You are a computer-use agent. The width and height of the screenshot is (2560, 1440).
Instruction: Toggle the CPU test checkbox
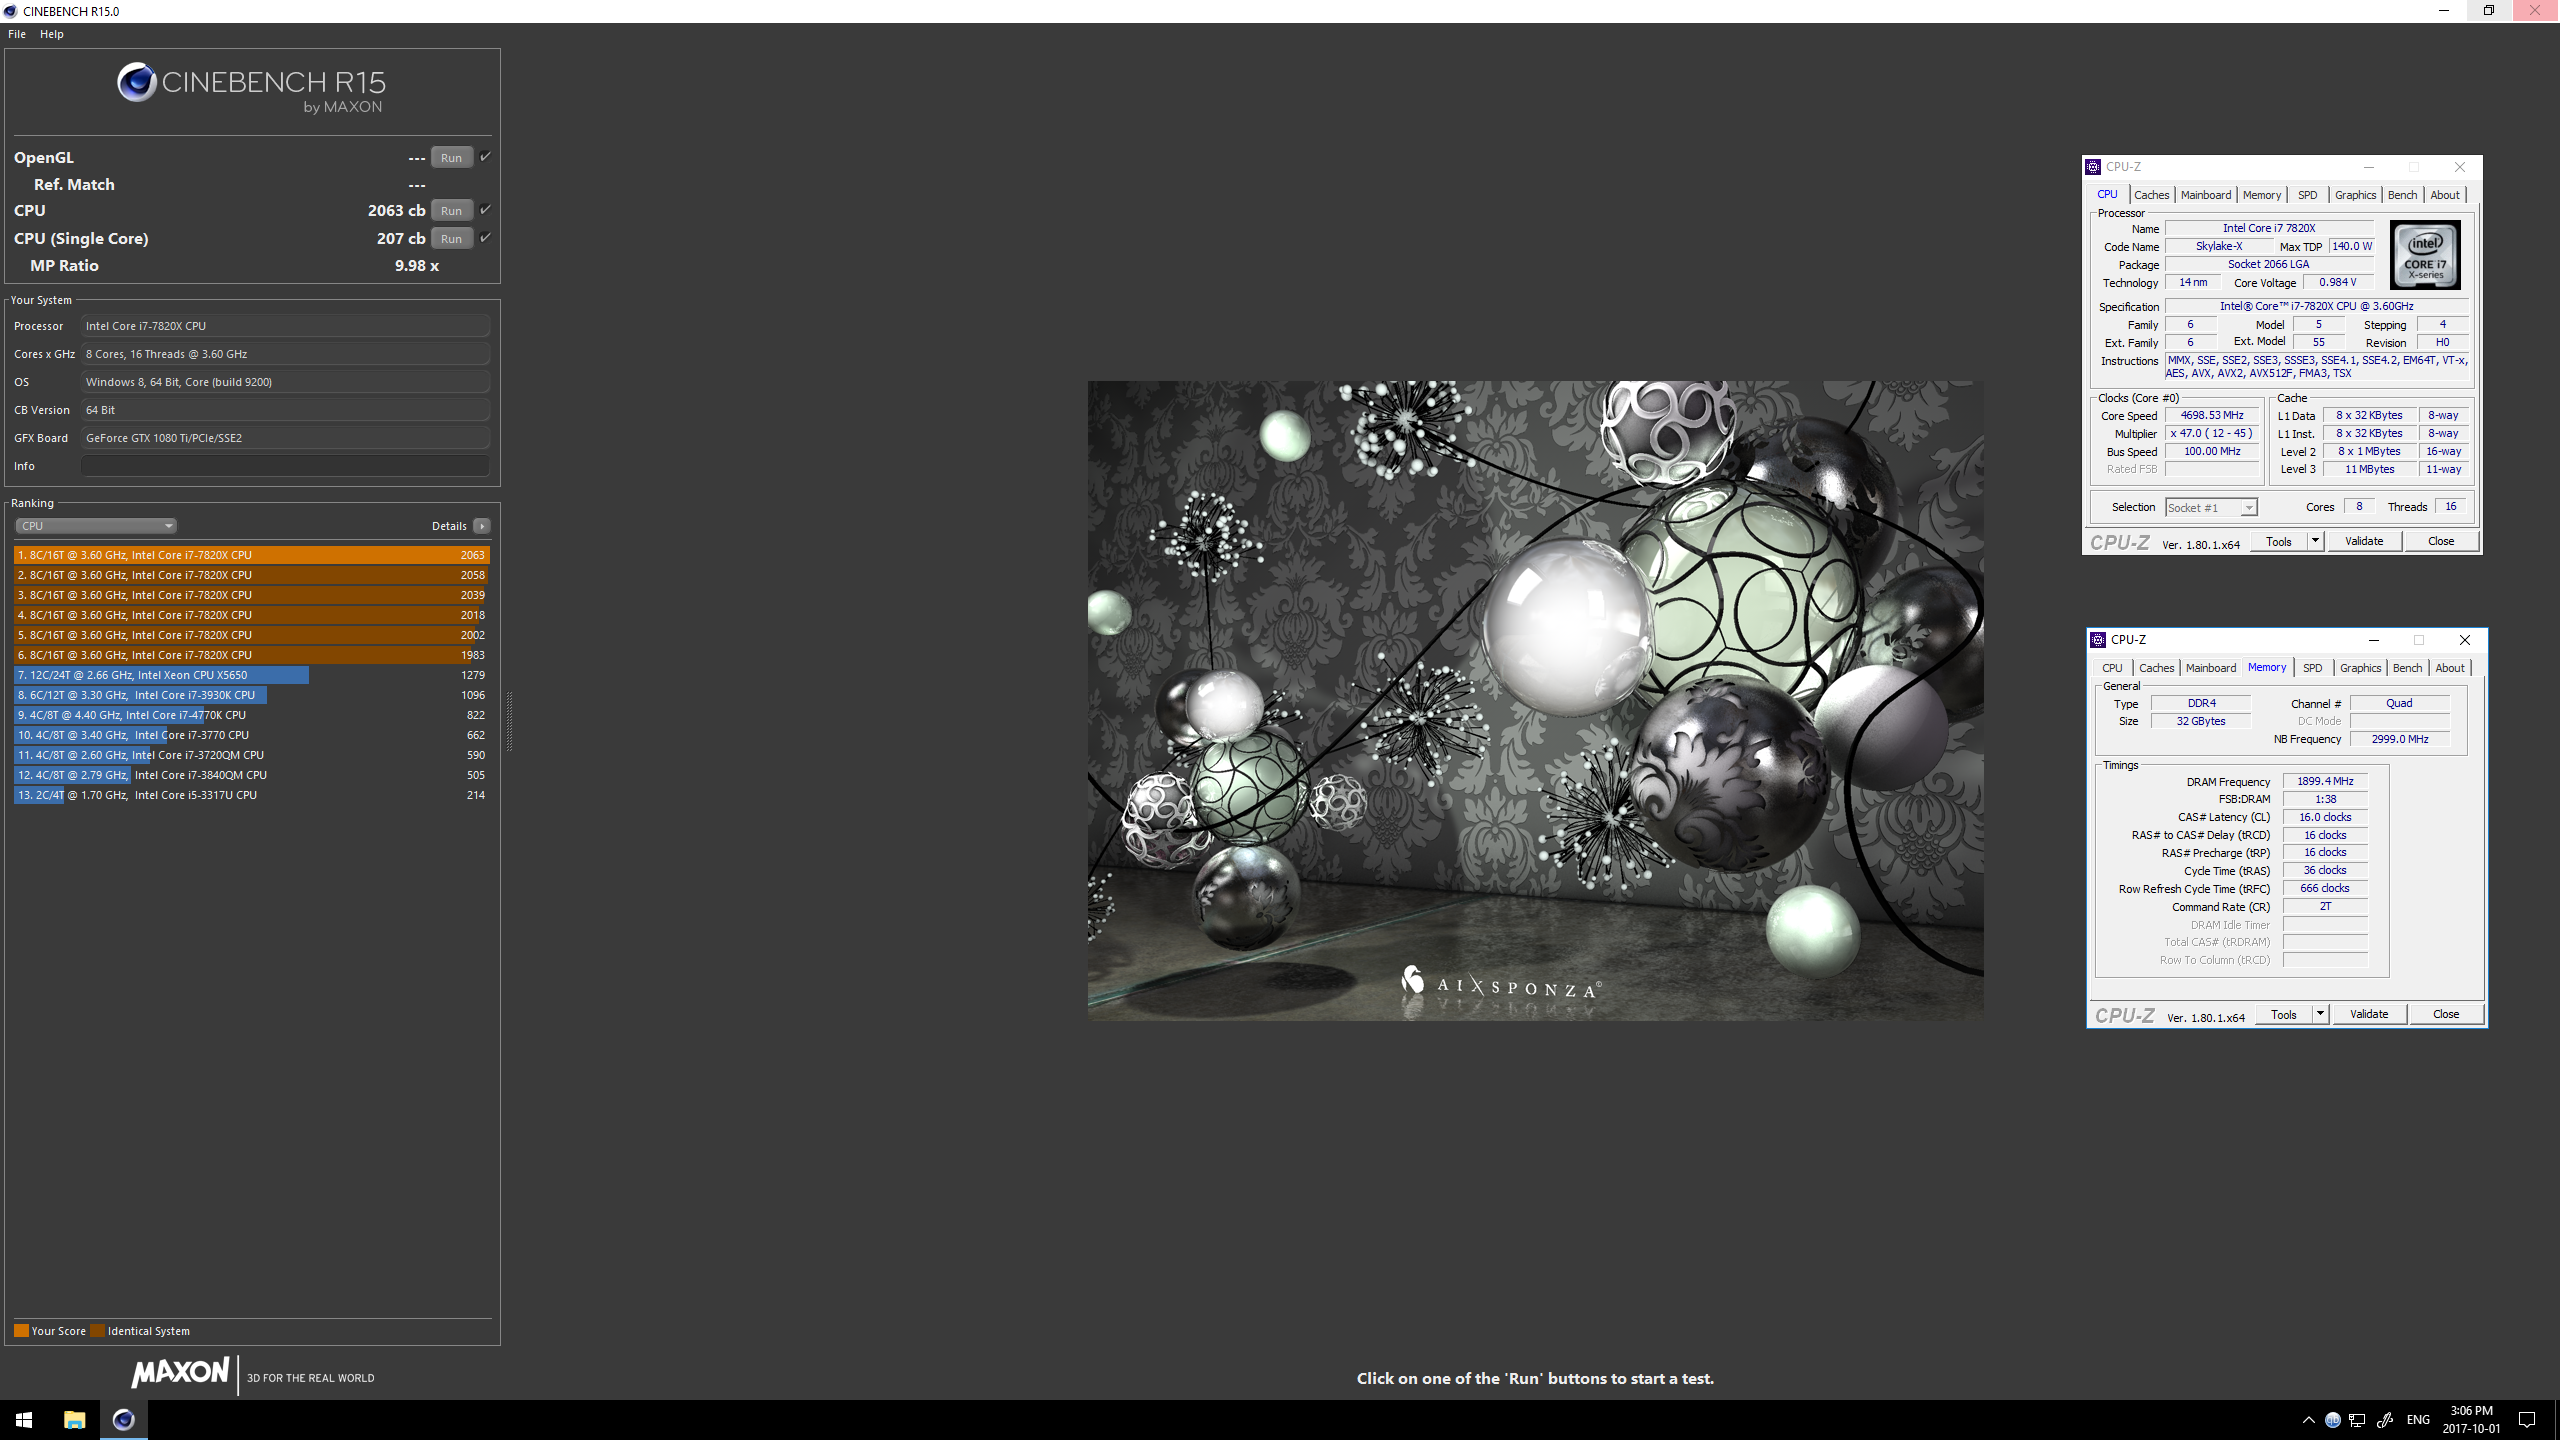[x=485, y=209]
